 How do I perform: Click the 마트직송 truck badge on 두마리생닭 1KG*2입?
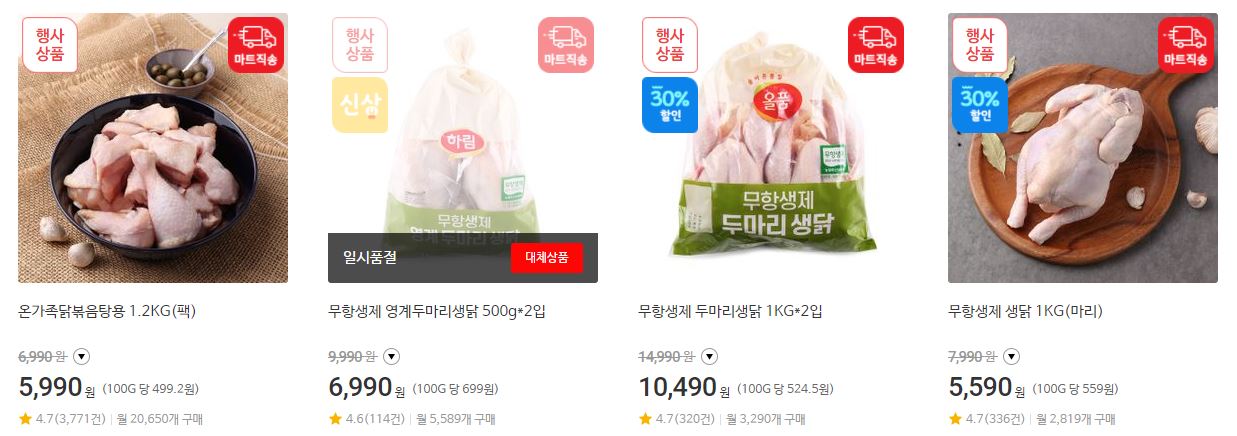coord(875,45)
